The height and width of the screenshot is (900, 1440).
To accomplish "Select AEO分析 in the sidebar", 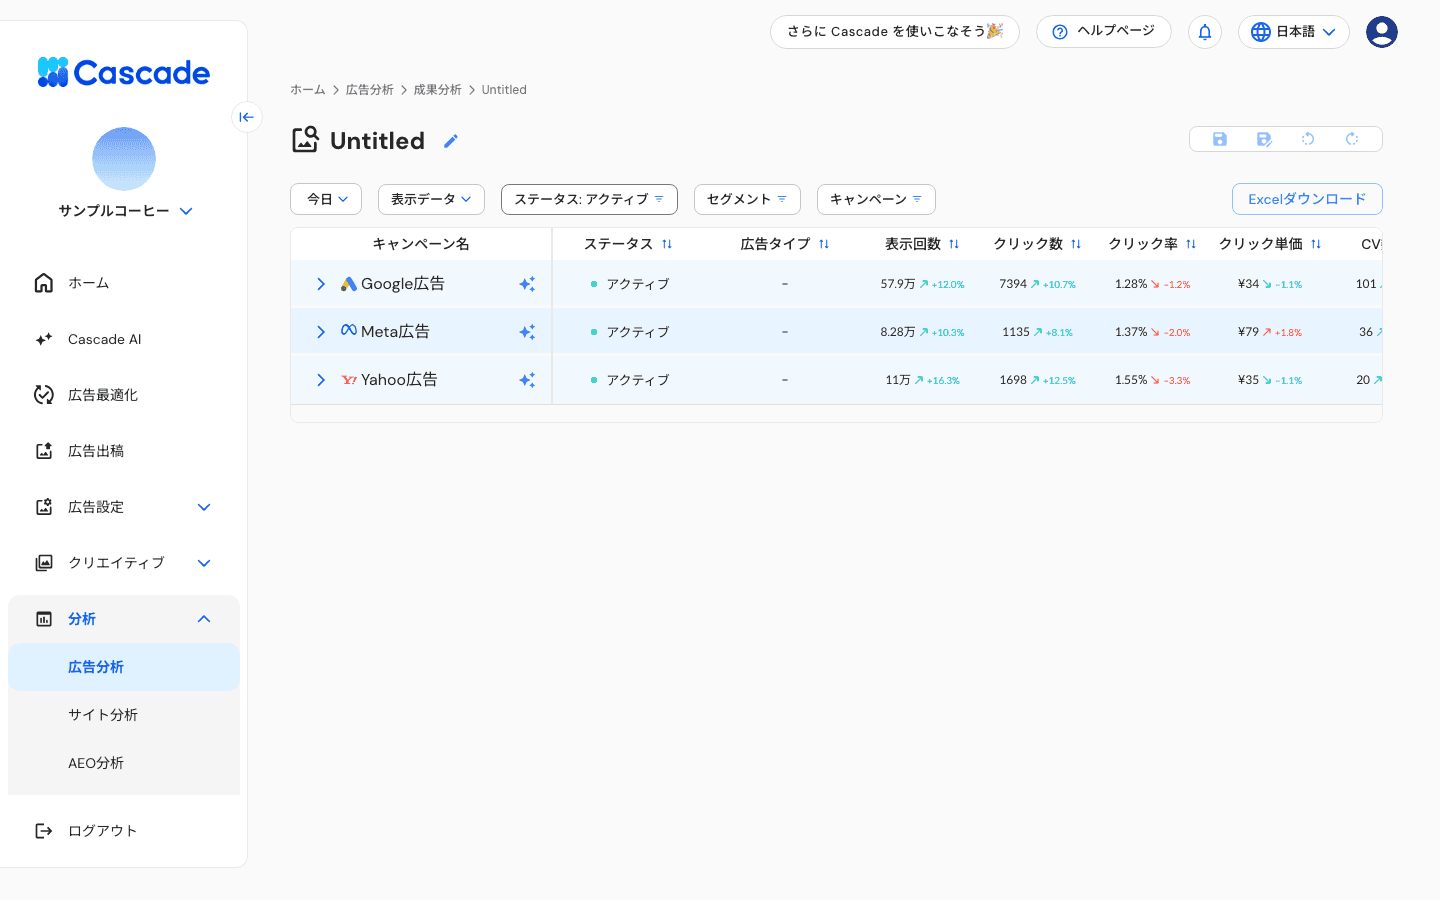I will 124,763.
